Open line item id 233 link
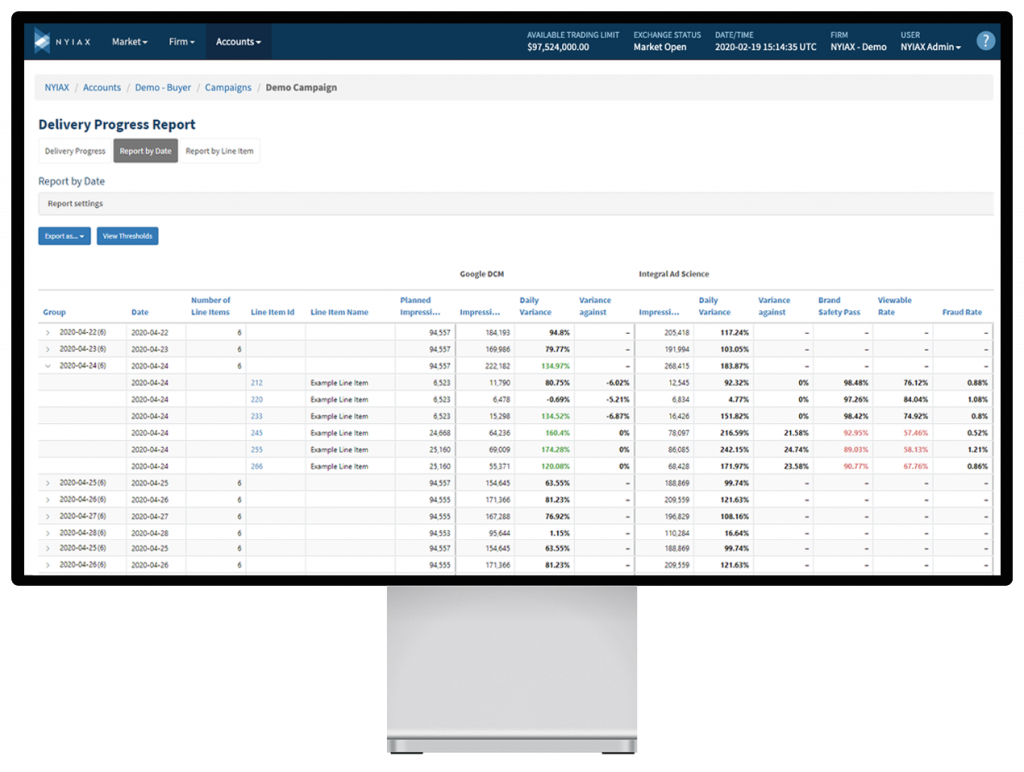 pos(257,416)
